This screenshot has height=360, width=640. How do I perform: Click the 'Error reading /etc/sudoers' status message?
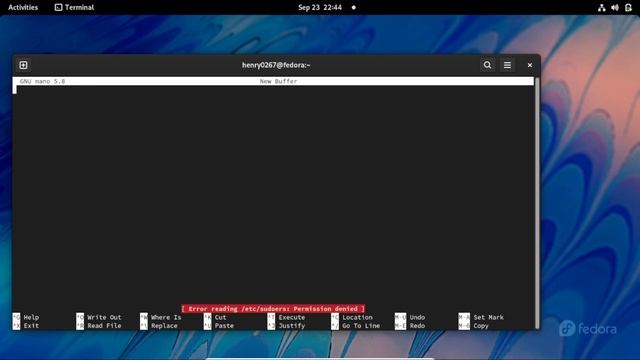point(273,309)
